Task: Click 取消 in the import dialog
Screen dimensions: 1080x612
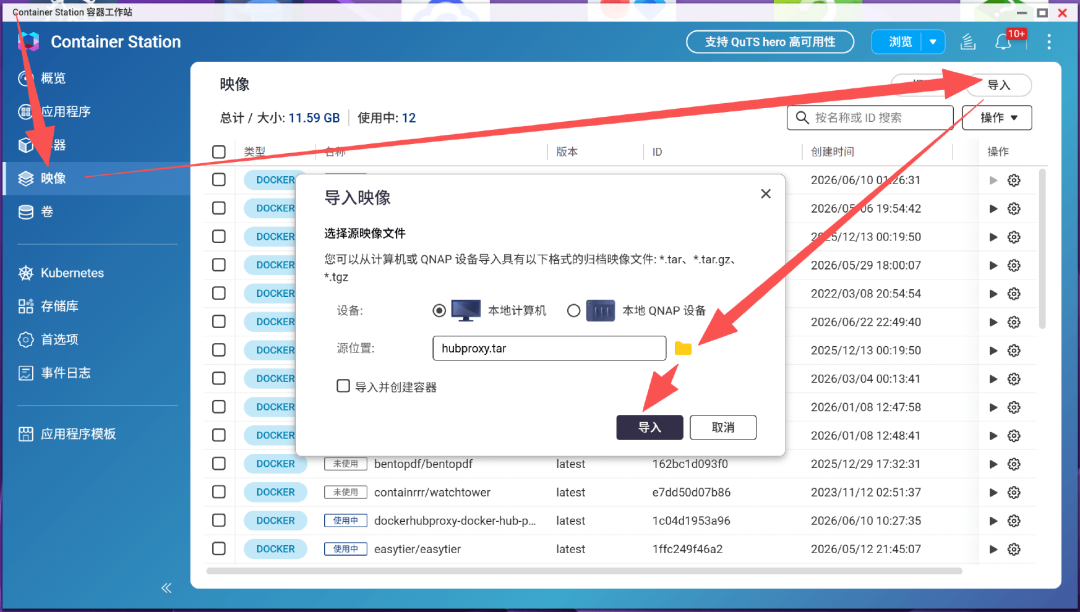Action: point(723,428)
